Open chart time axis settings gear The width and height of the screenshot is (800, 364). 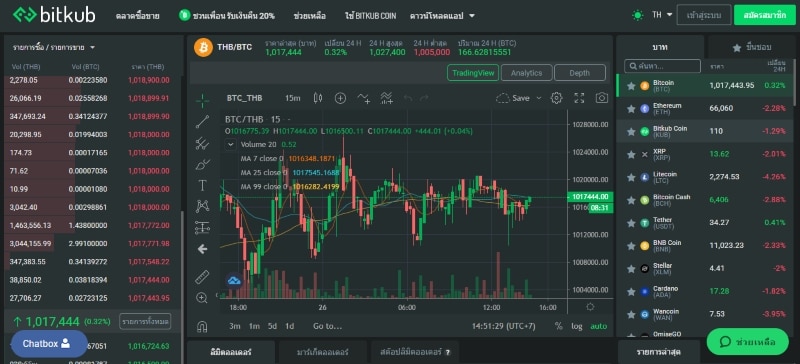coord(590,307)
